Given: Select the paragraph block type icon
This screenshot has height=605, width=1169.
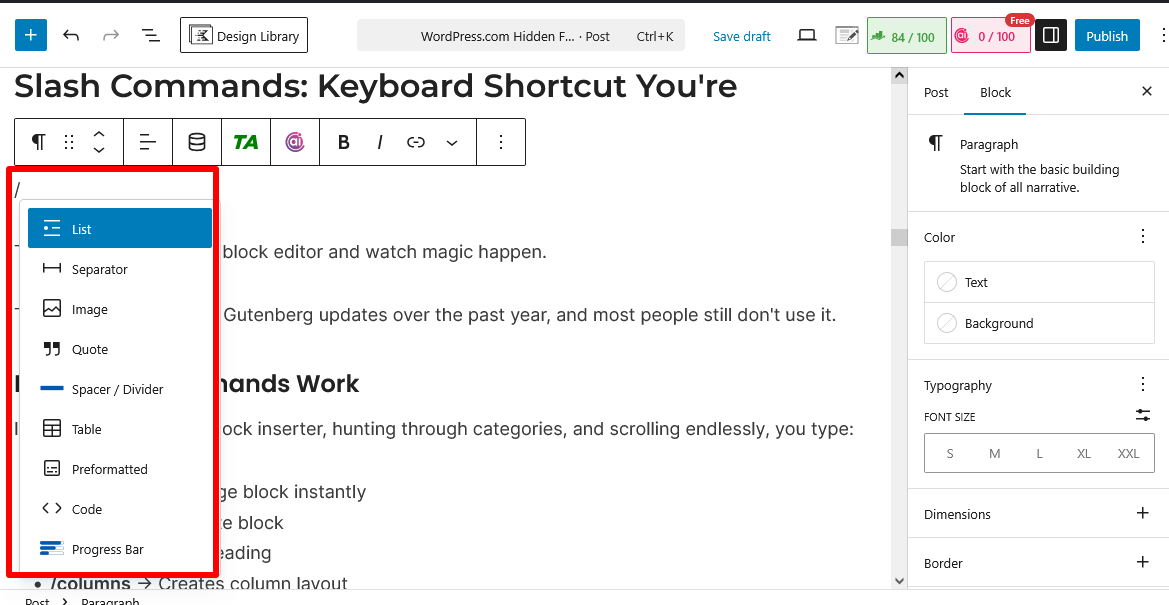Looking at the screenshot, I should click(37, 141).
